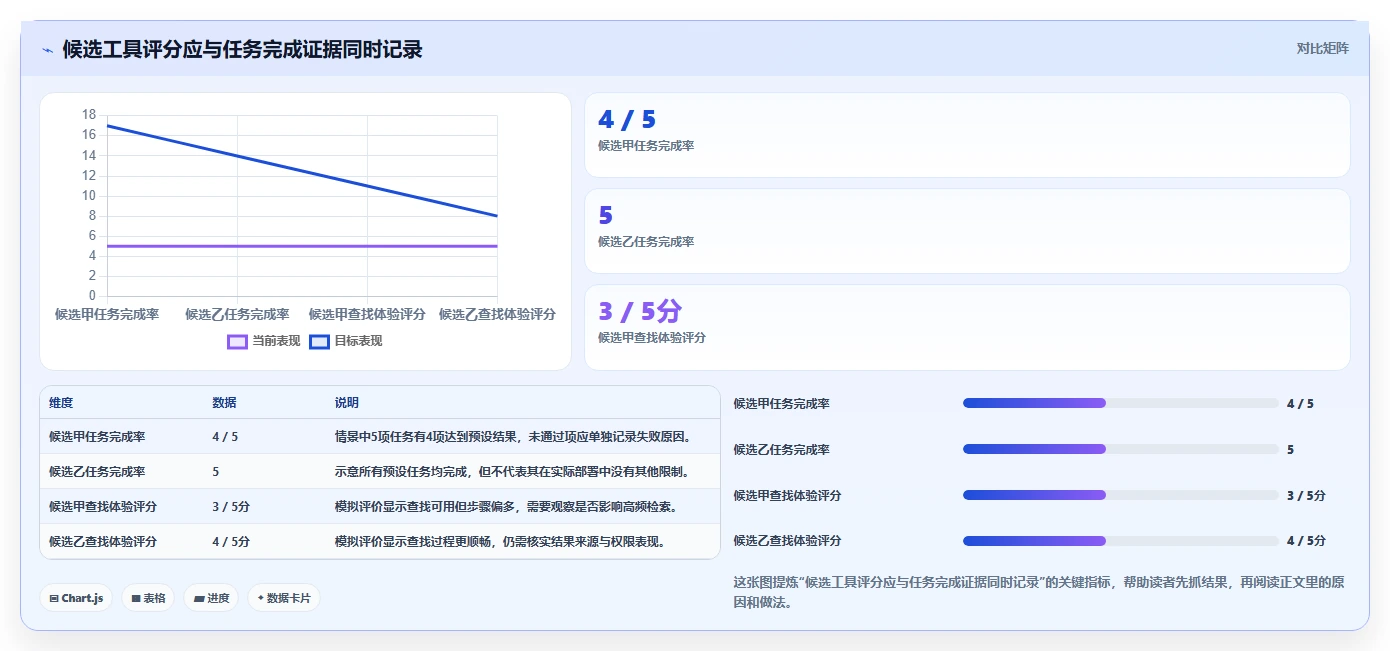Toggle the 目标表现 legend swatch
1390x651 pixels.
(319, 341)
